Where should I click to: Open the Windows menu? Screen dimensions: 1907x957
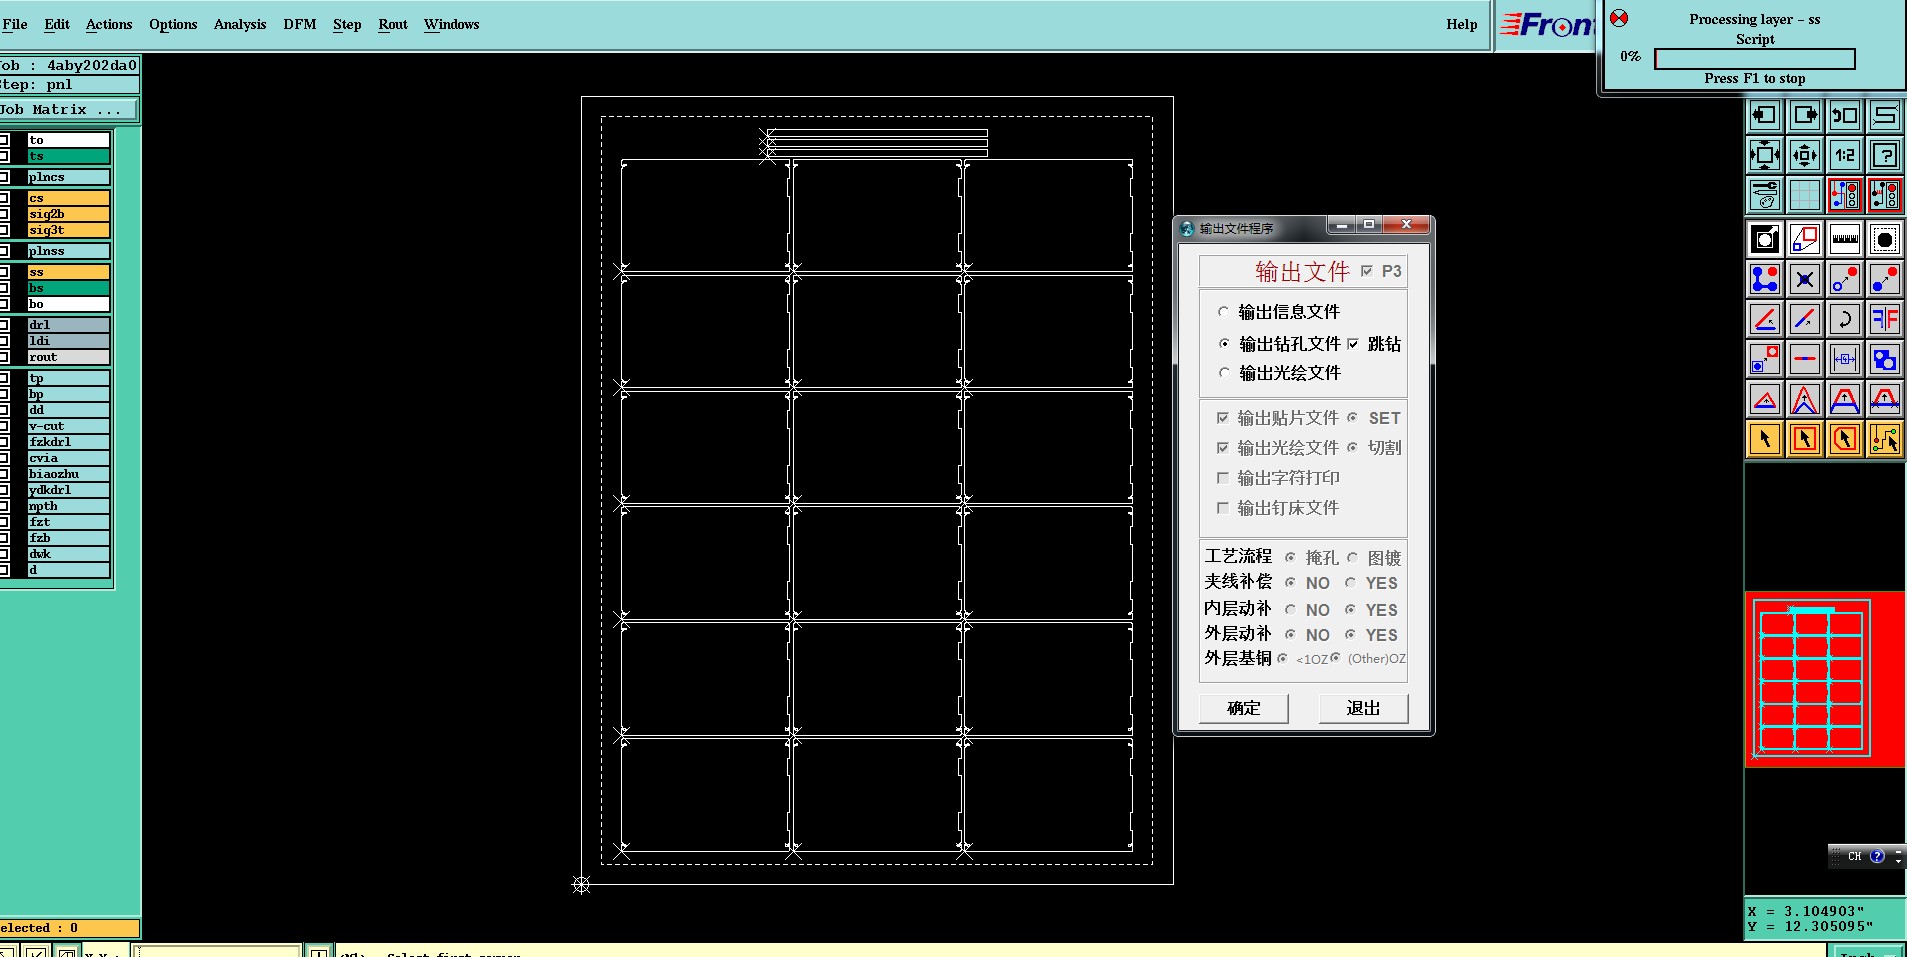tap(451, 24)
